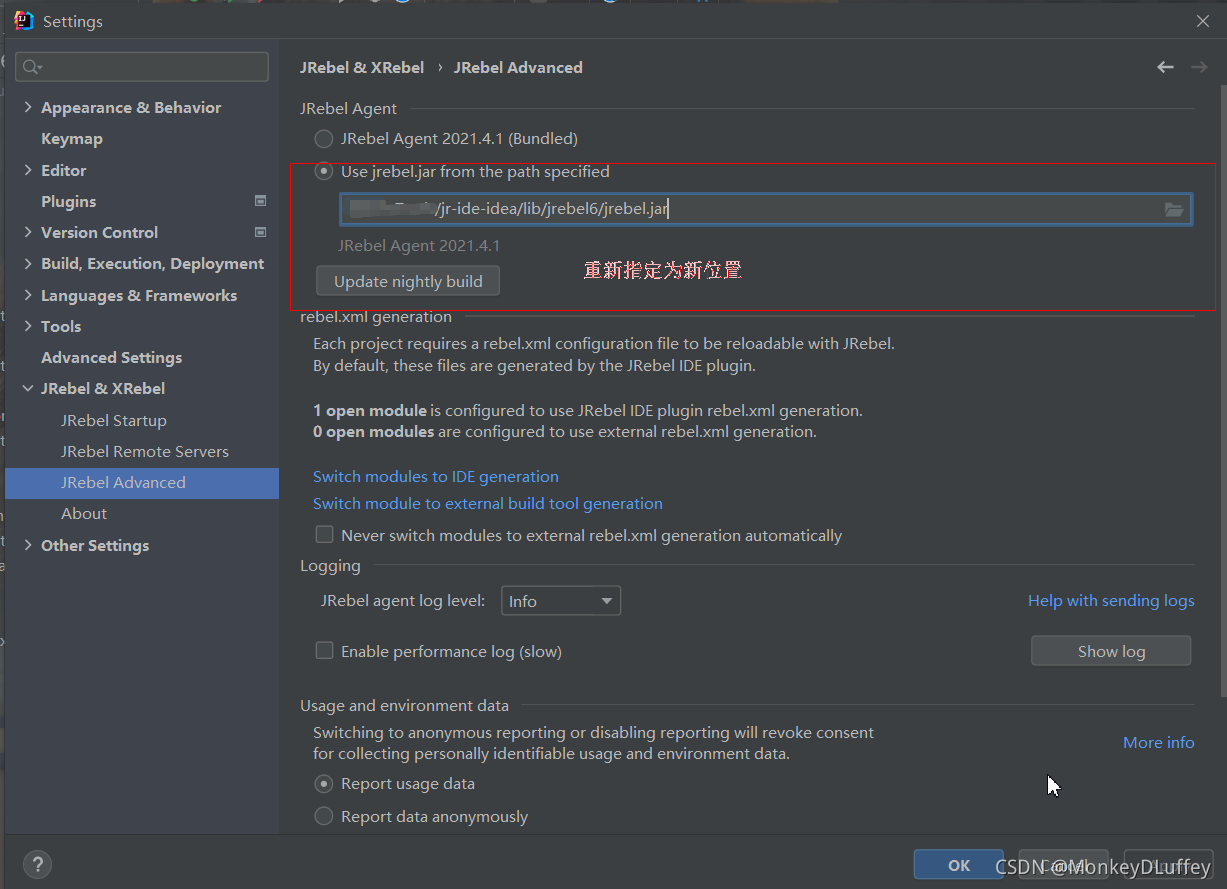
Task: Check Never switch modules to external generation
Action: pos(324,535)
